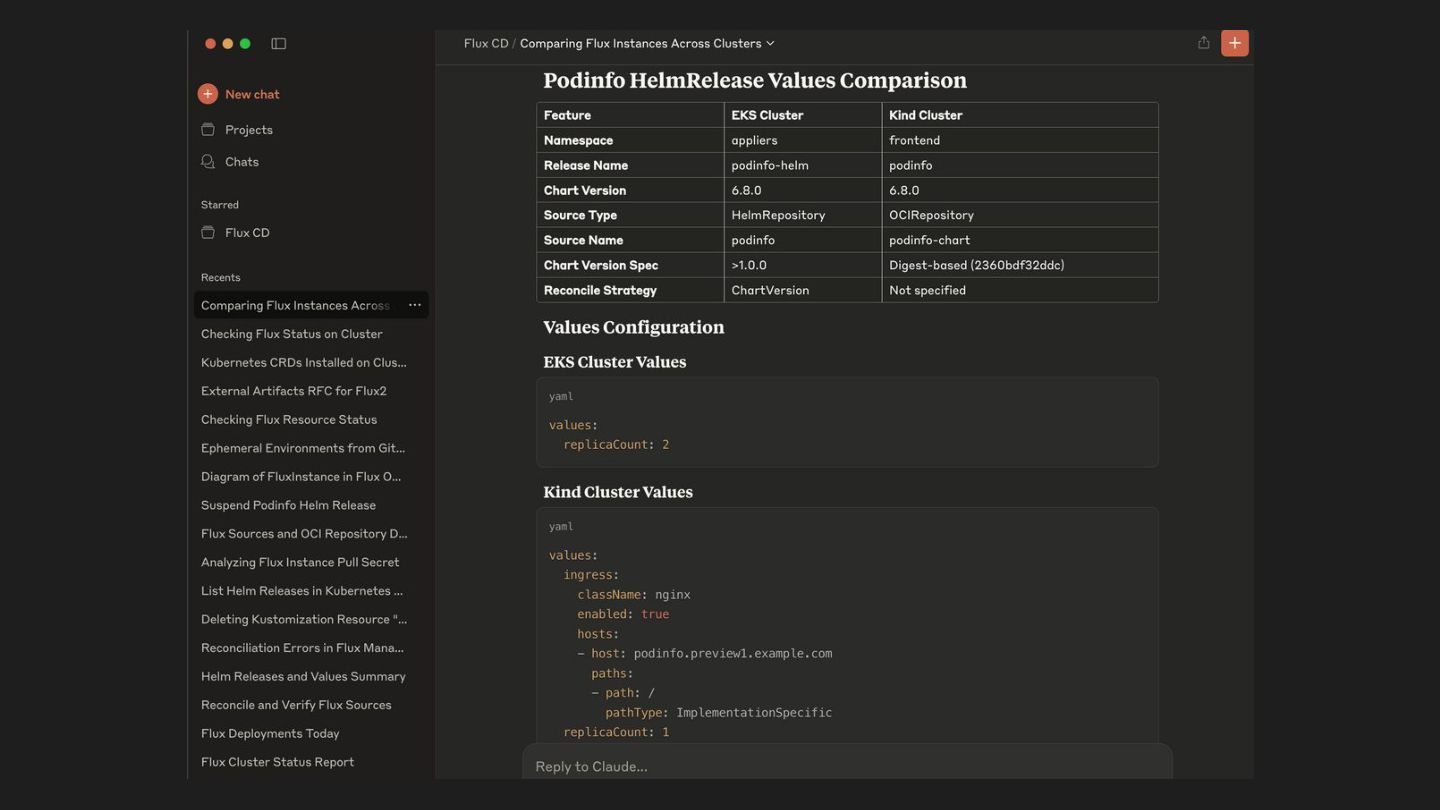Viewport: 1440px width, 810px height.
Task: Click the share icon in header
Action: (1203, 43)
